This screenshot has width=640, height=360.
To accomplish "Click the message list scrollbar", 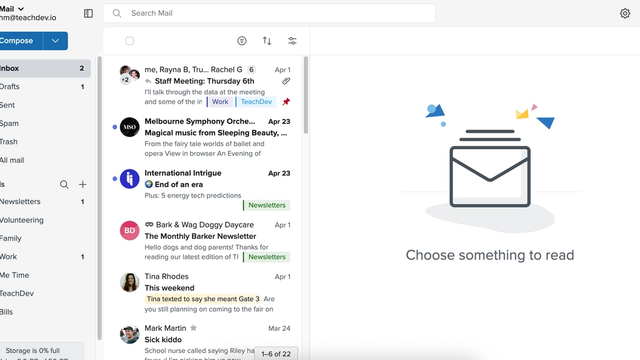I will coord(306,95).
